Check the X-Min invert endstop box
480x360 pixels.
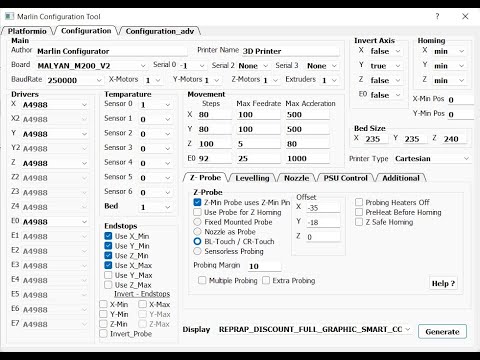(103, 304)
